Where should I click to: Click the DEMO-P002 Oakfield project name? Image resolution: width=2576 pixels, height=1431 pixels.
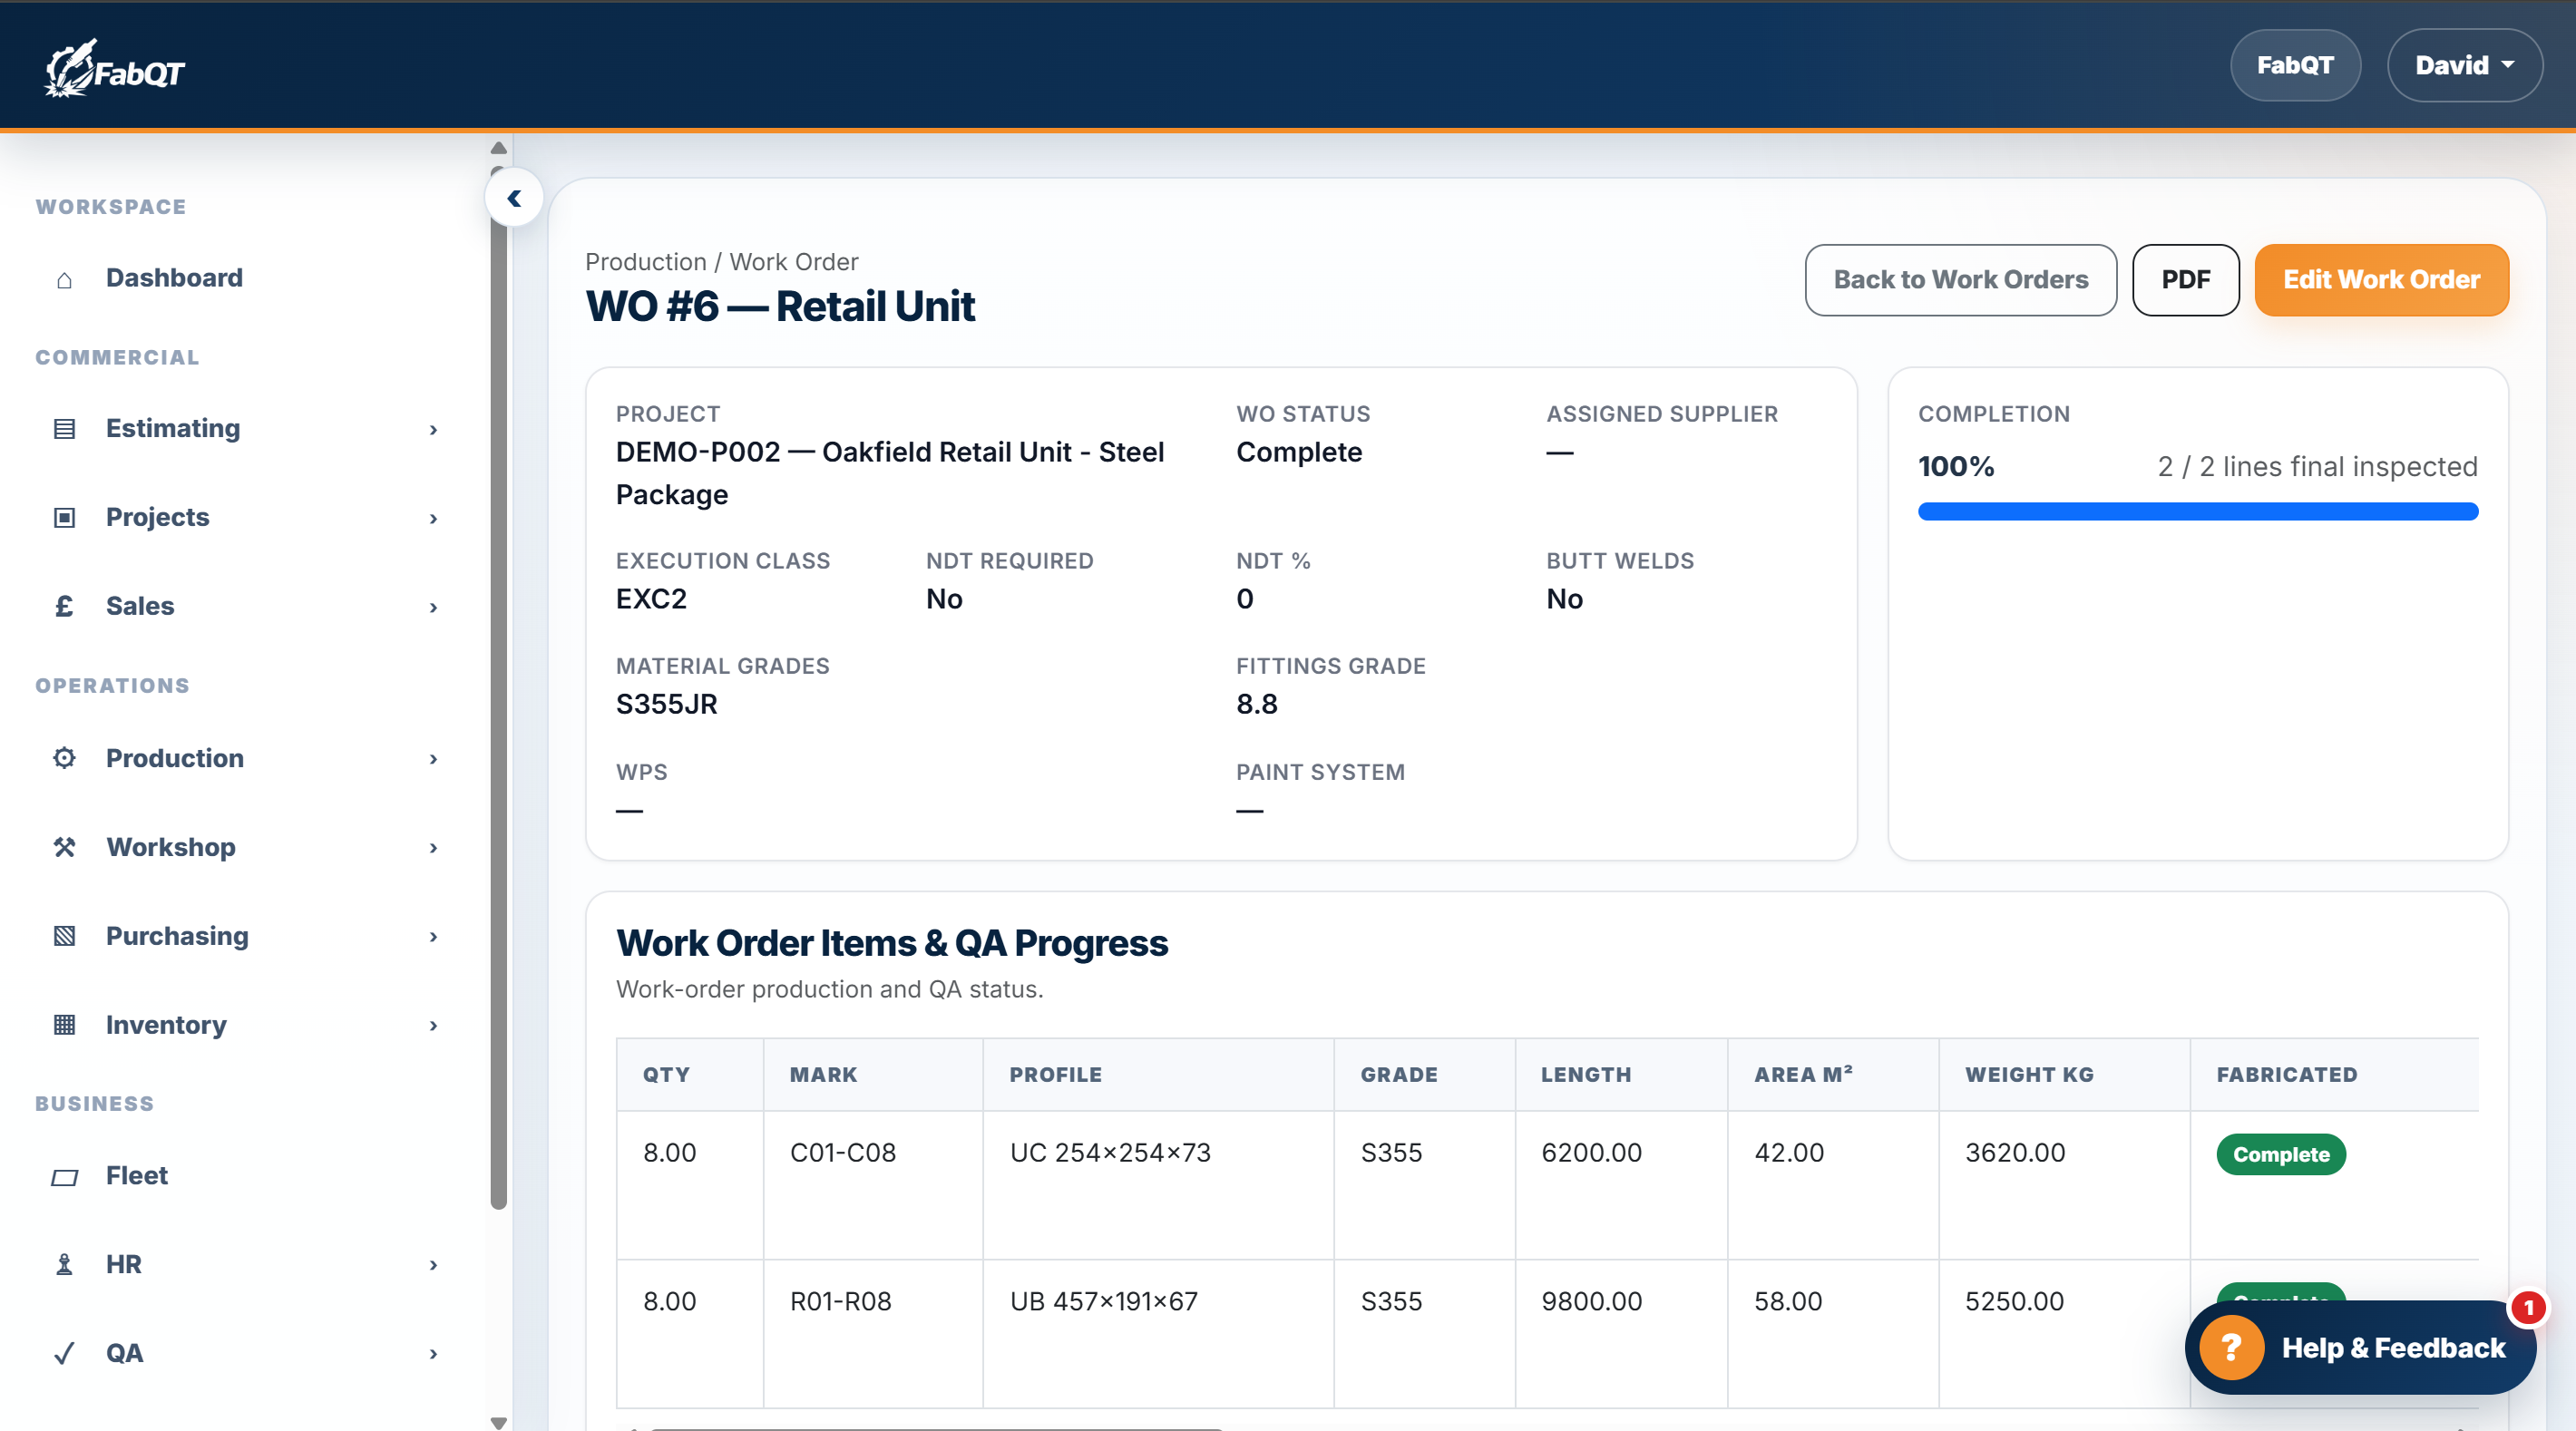pyautogui.click(x=890, y=474)
